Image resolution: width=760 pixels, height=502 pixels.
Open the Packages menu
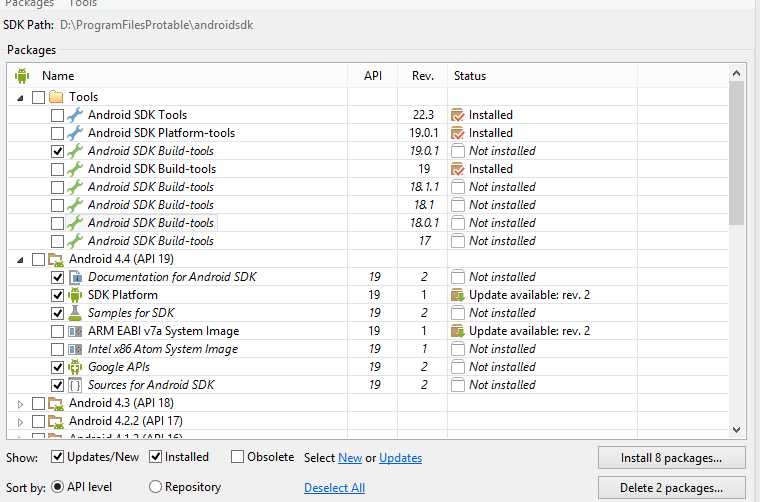pyautogui.click(x=30, y=3)
